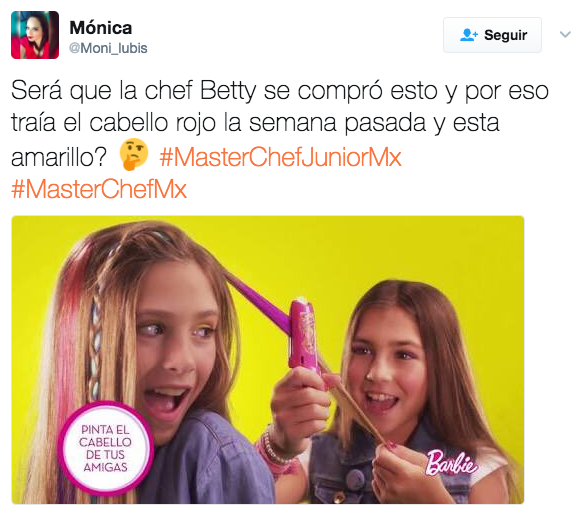Open Mónica's profile avatar
The height and width of the screenshot is (512, 582).
(35, 35)
